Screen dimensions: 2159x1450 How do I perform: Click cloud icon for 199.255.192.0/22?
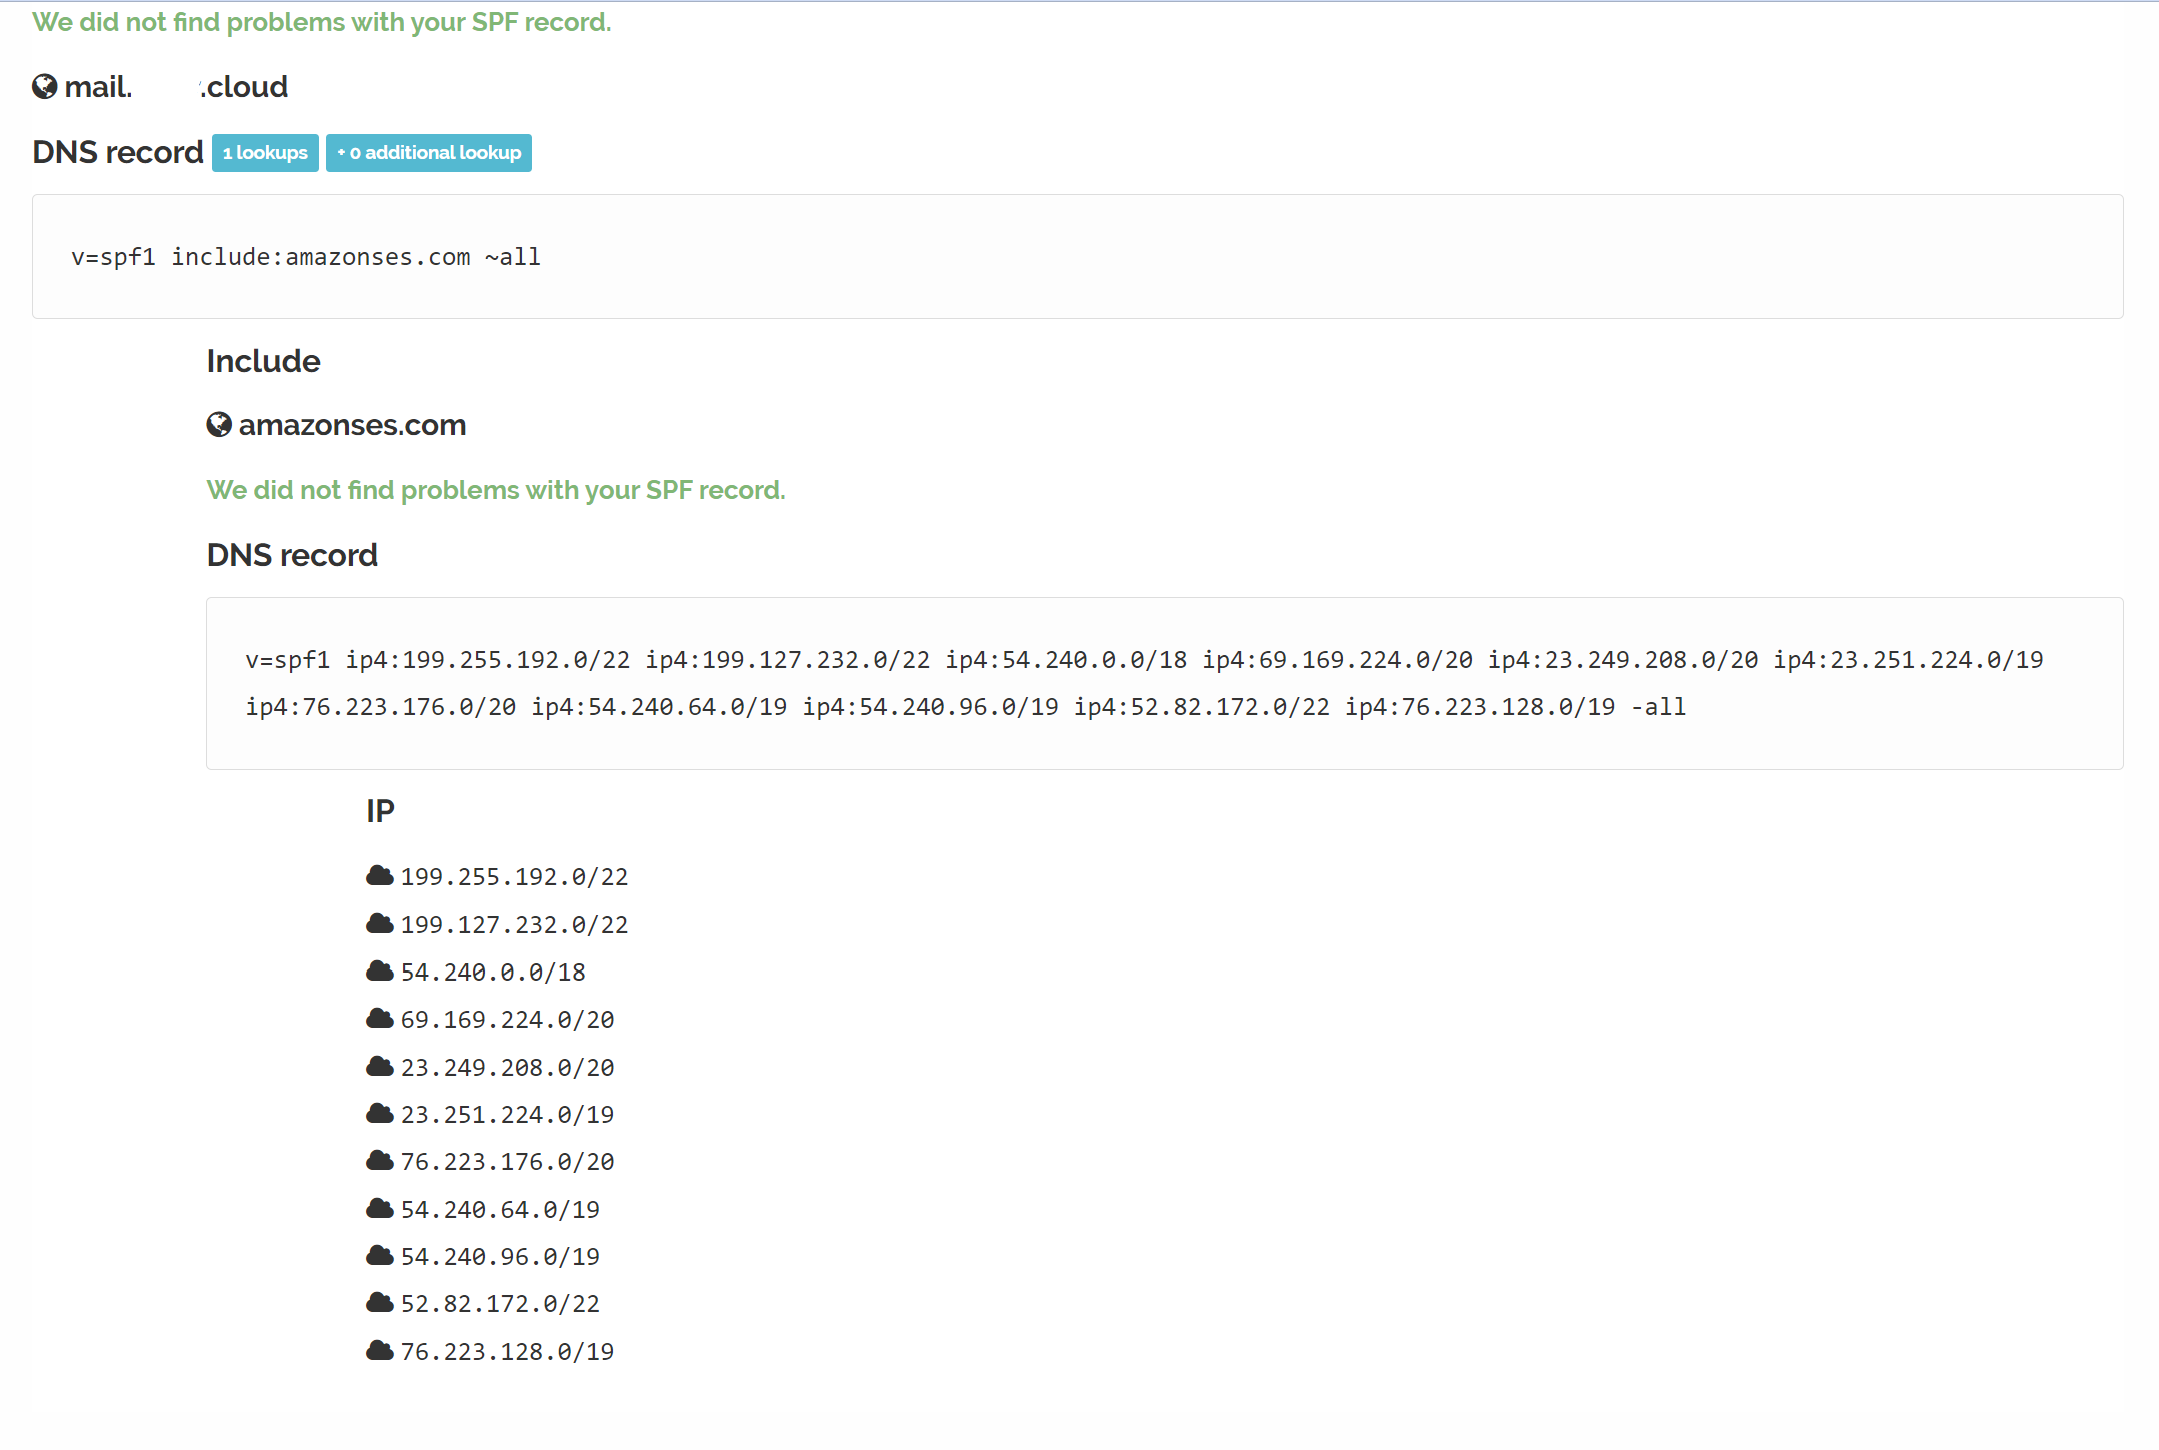380,876
